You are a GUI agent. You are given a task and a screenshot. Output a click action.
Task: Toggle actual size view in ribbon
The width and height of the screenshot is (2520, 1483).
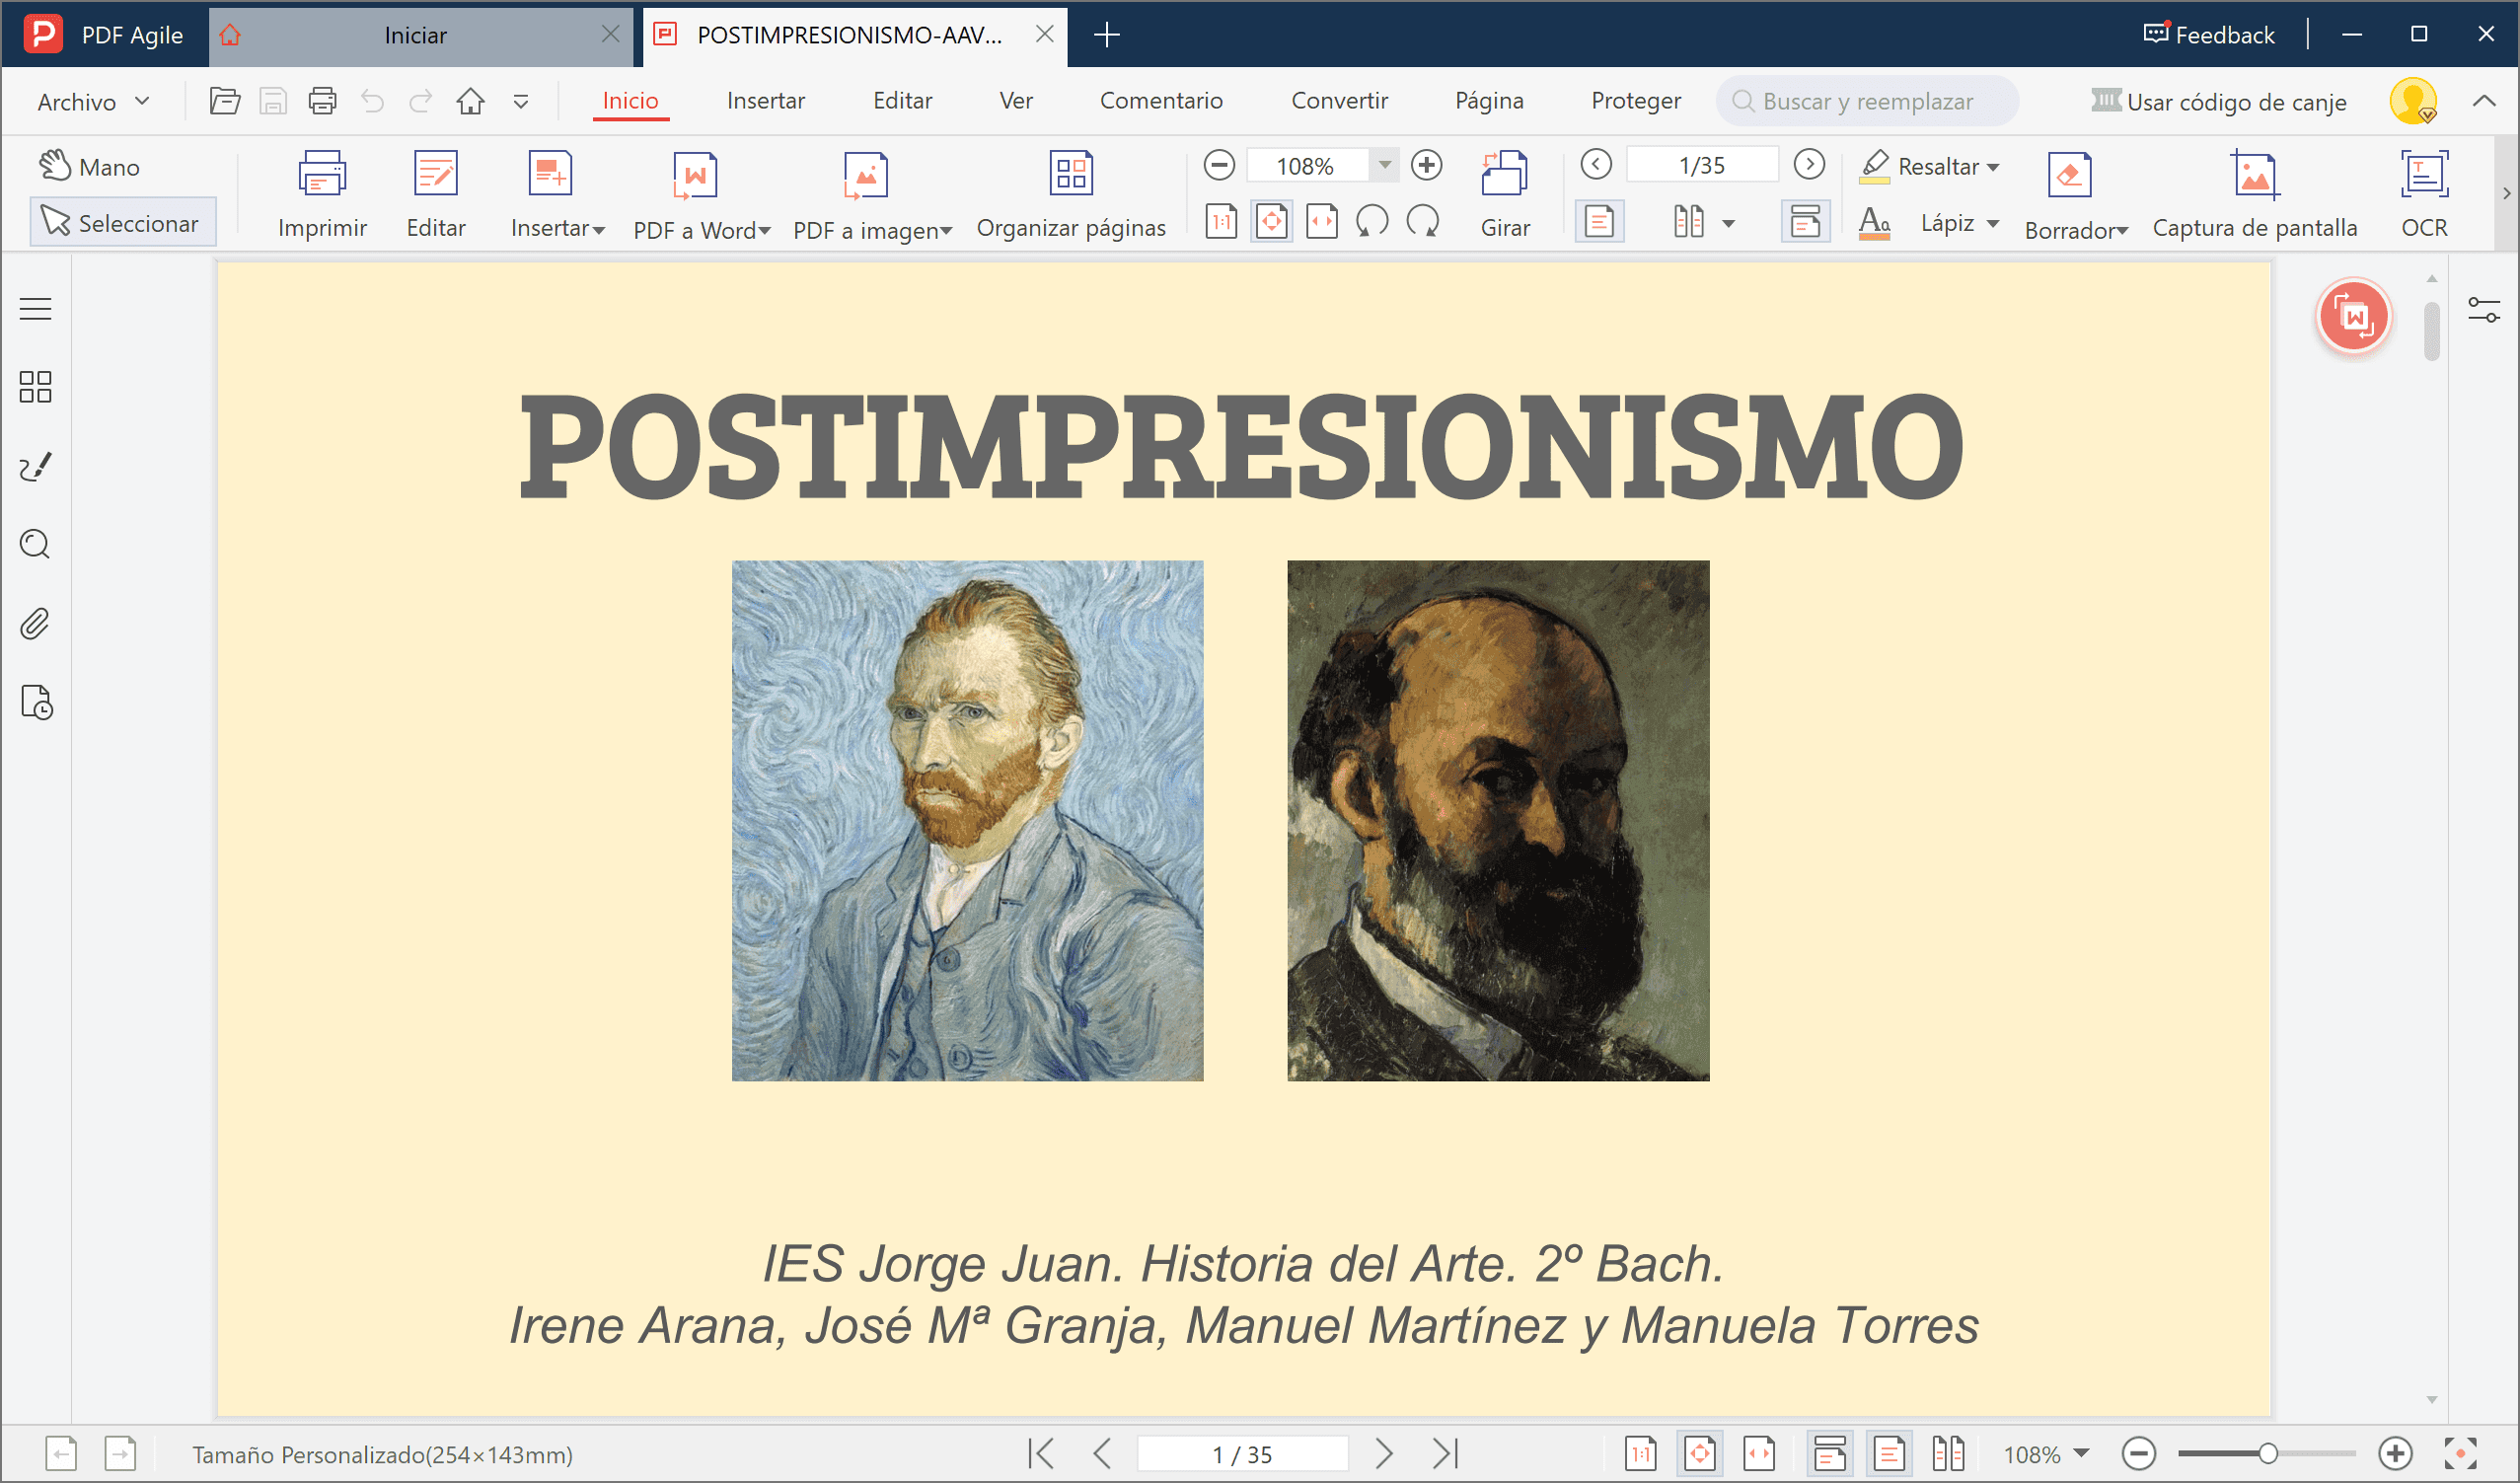pos(1221,221)
